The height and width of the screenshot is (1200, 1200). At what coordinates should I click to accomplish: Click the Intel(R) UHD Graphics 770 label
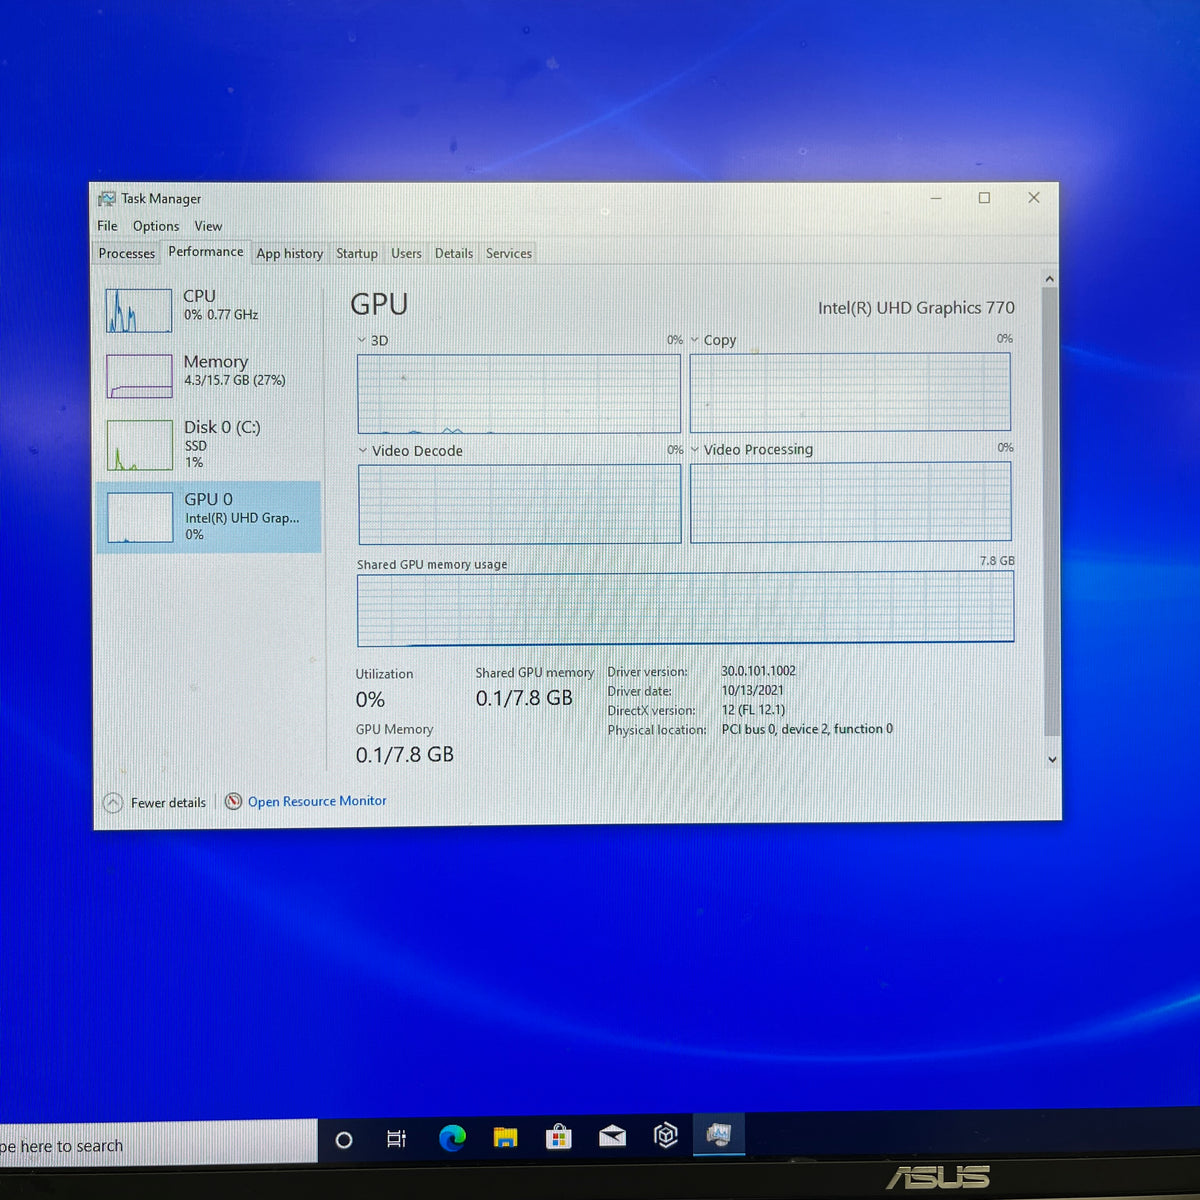coord(916,308)
